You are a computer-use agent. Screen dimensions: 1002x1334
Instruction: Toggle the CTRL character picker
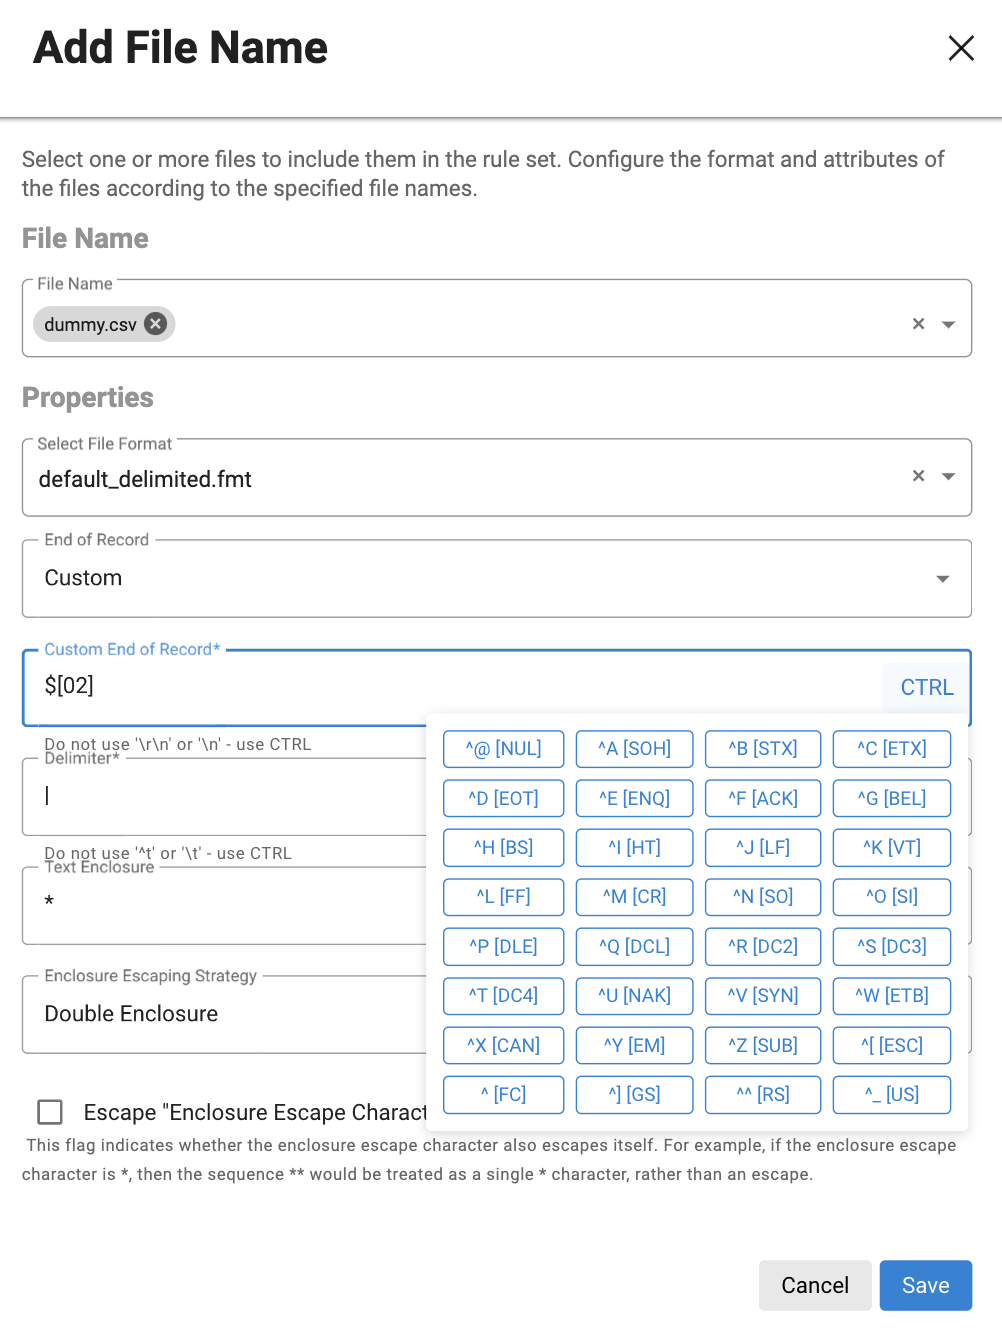[x=926, y=687]
